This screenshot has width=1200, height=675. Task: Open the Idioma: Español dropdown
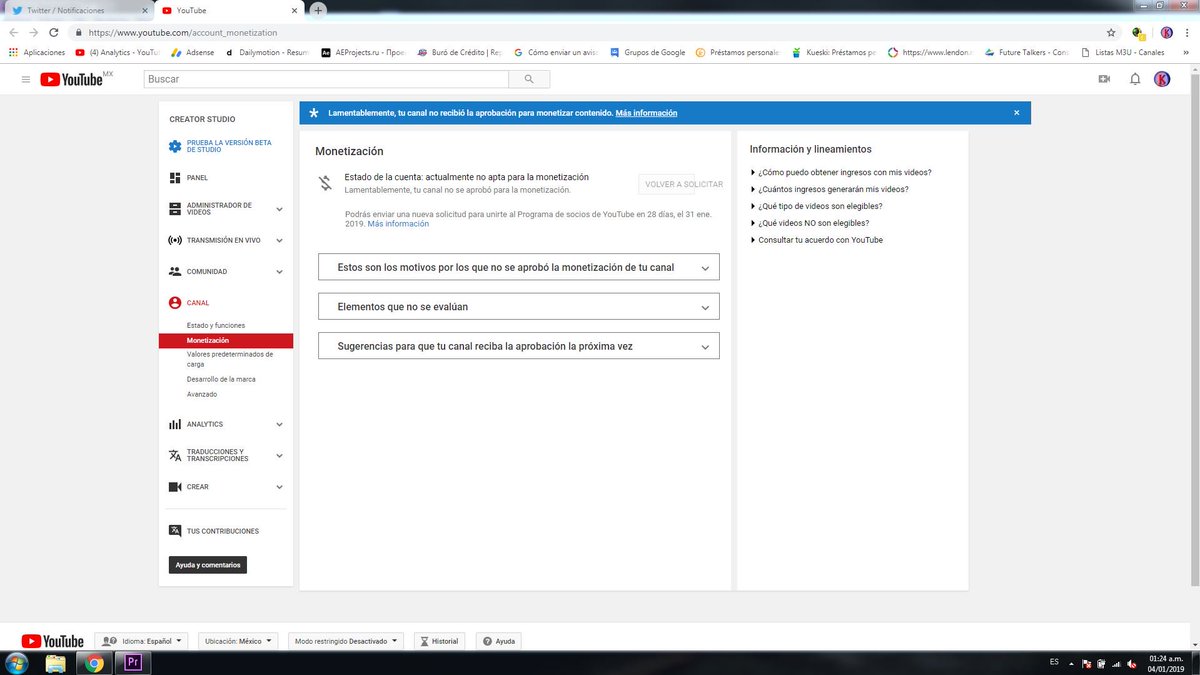point(141,641)
